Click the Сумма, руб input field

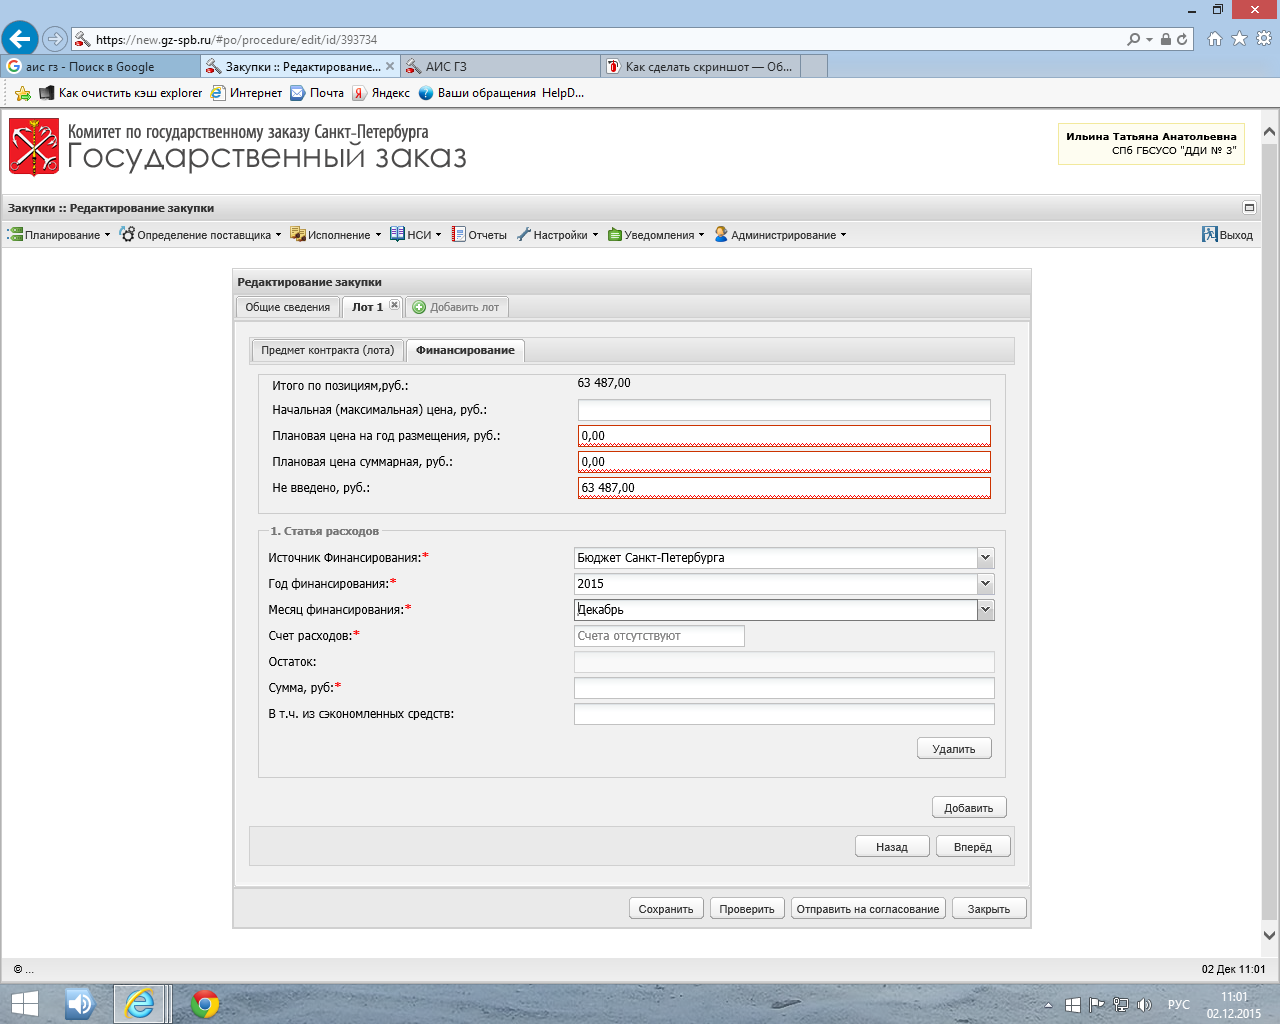pyautogui.click(x=784, y=688)
